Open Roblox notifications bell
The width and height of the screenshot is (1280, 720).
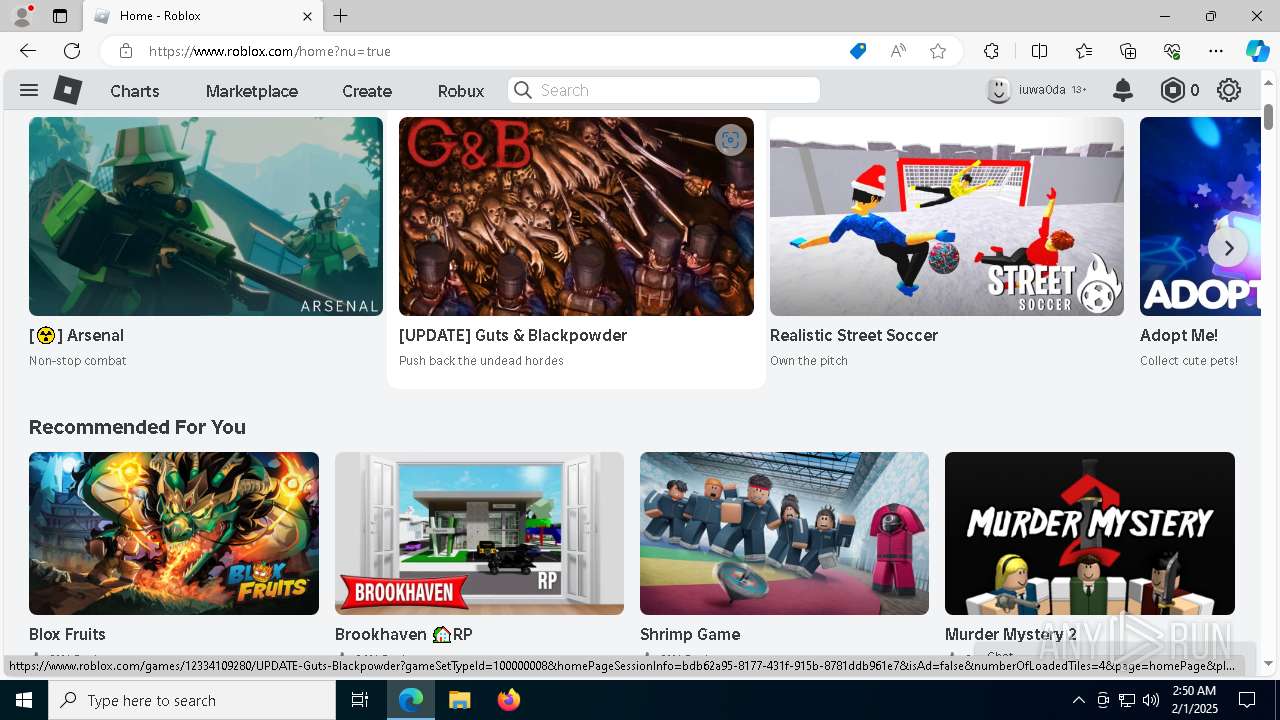tap(1123, 90)
